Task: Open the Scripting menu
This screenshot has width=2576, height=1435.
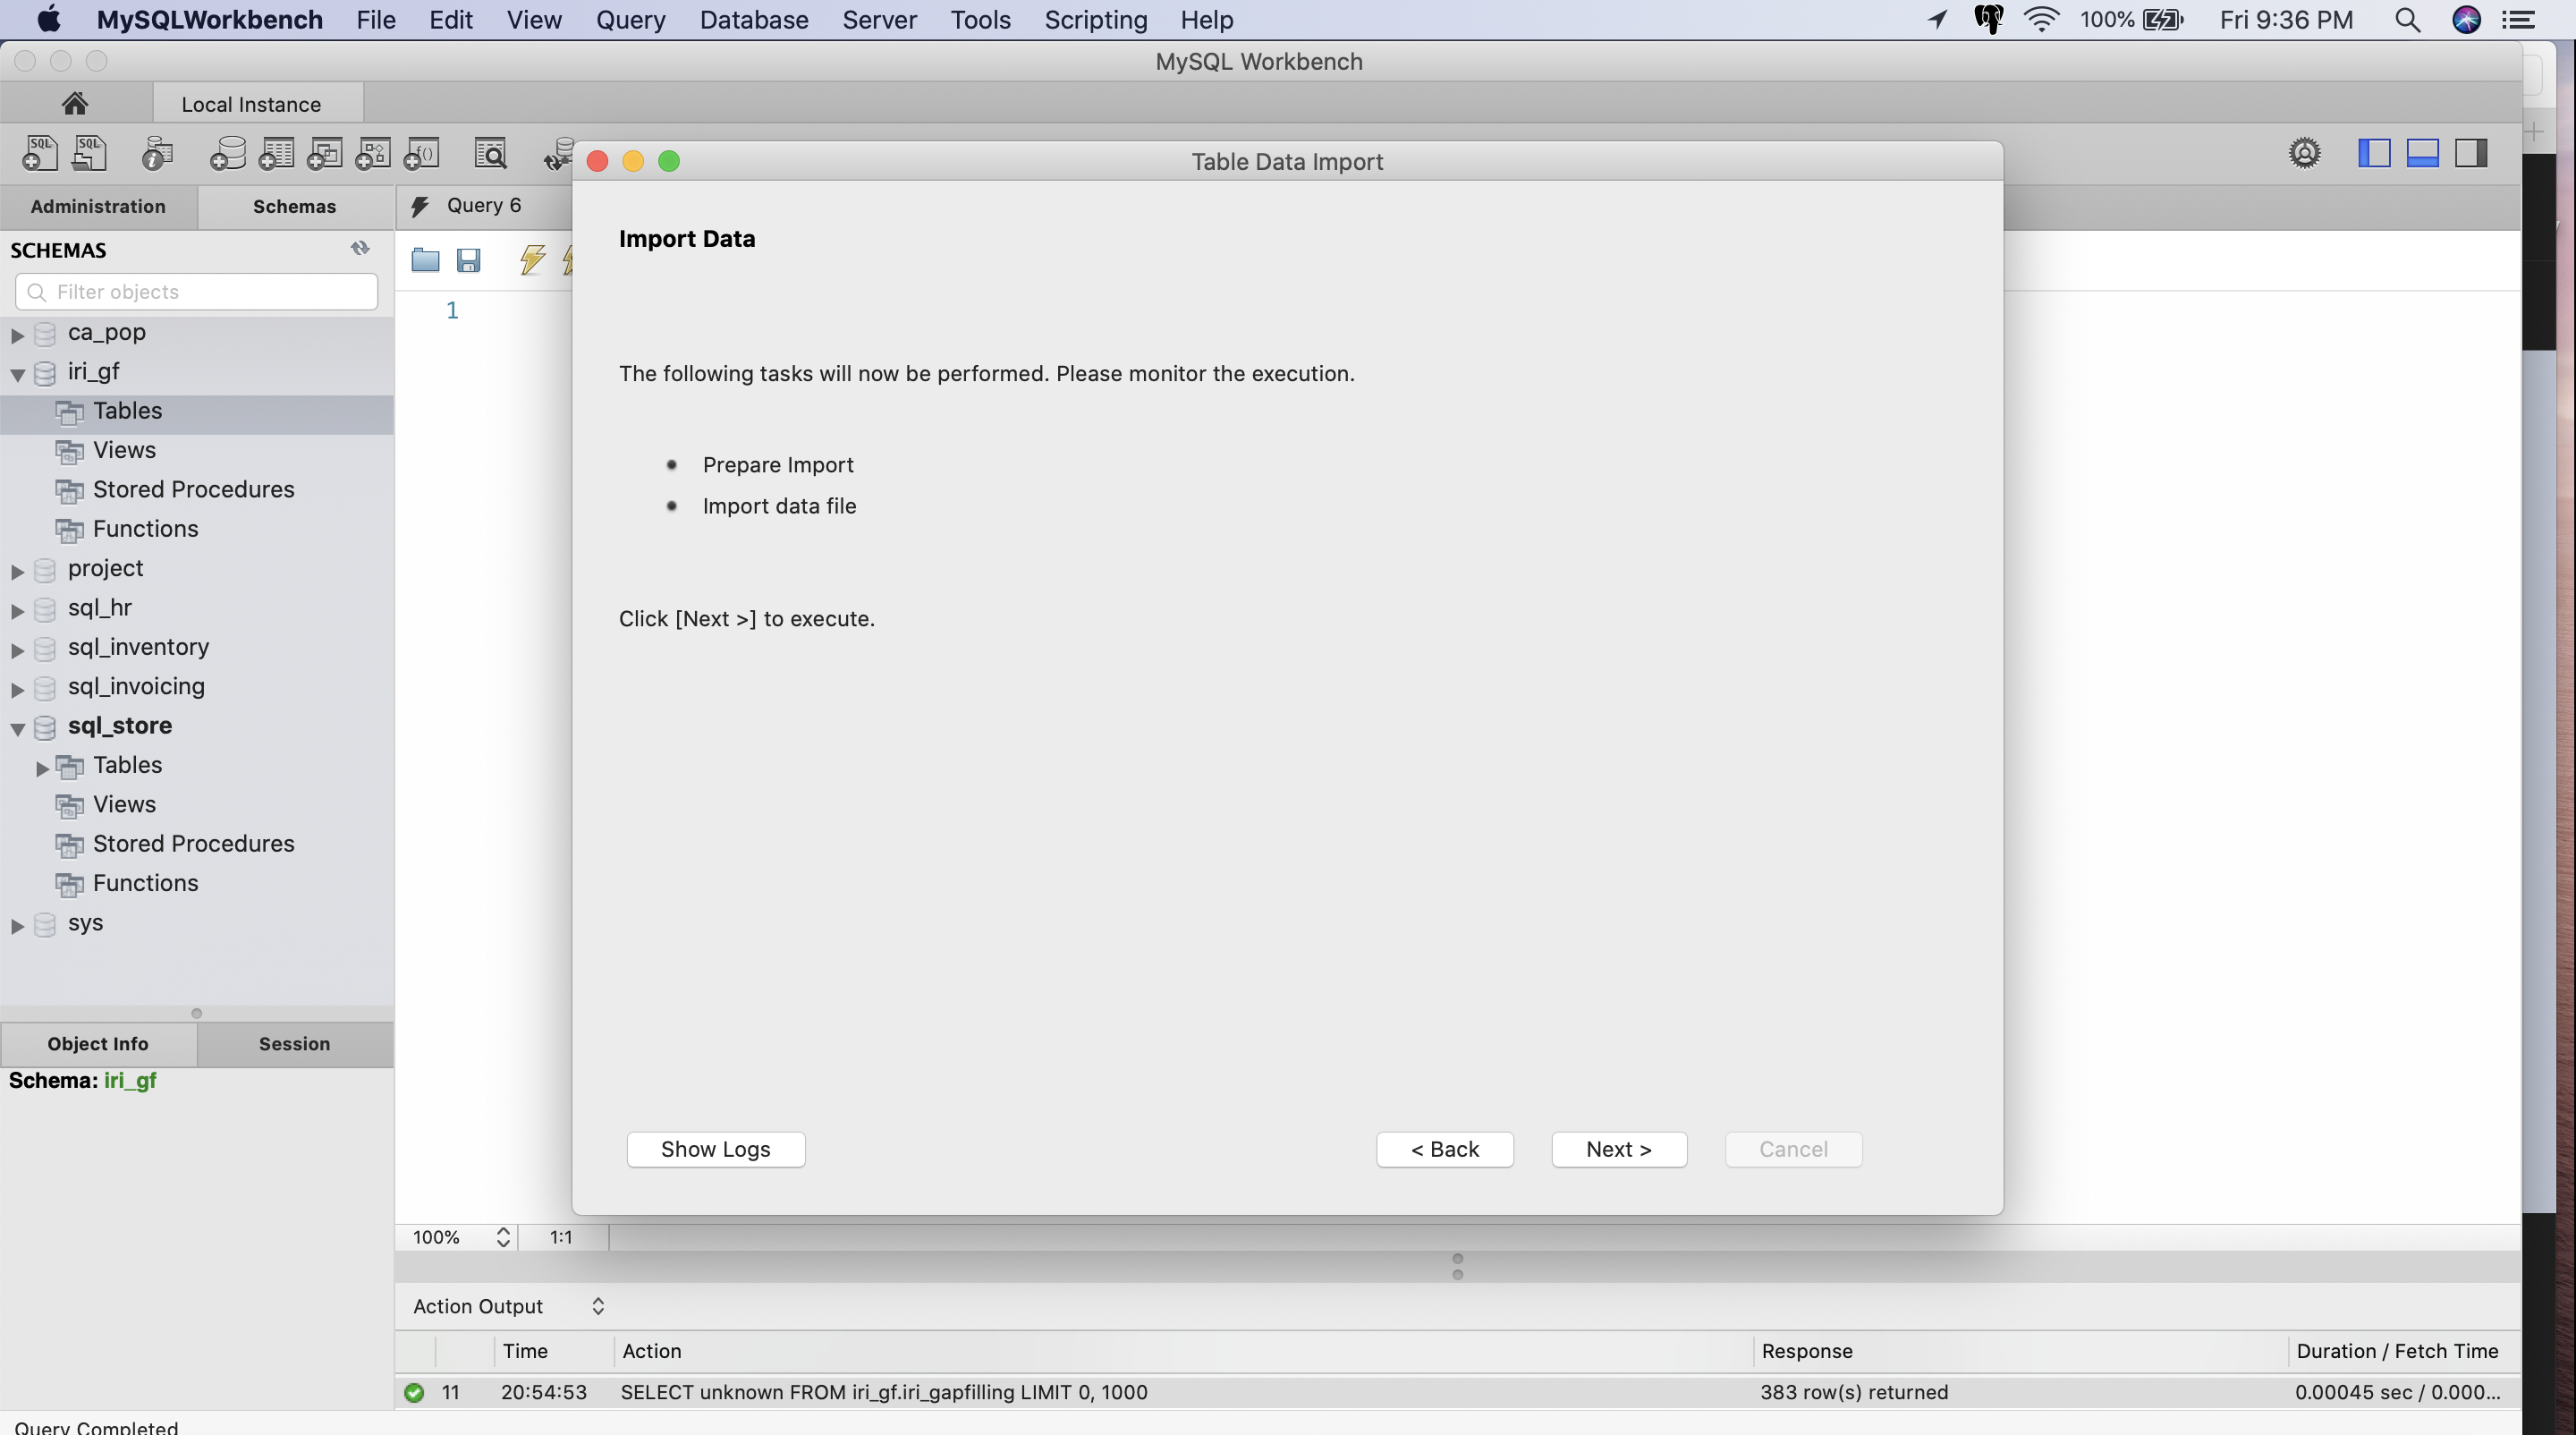Action: (1095, 20)
